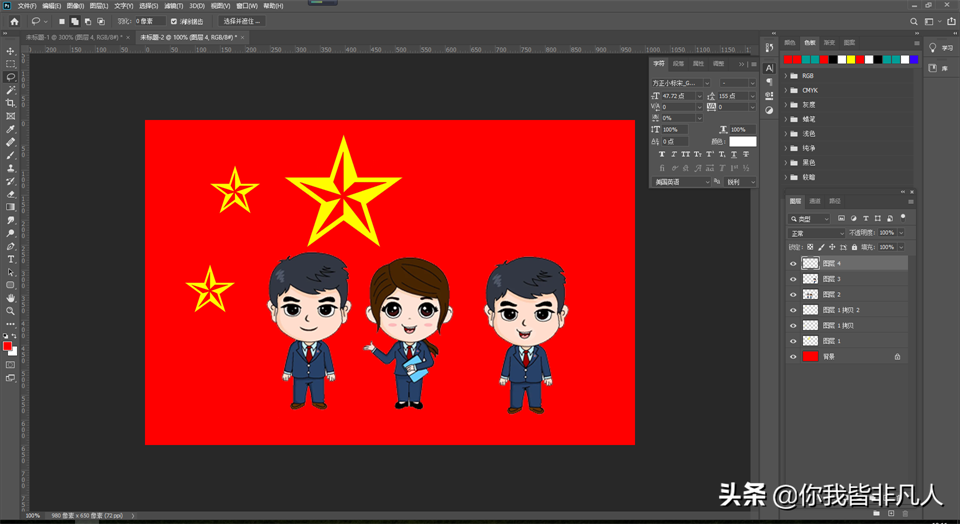The height and width of the screenshot is (524, 960).
Task: Select the Move tool
Action: 10,51
